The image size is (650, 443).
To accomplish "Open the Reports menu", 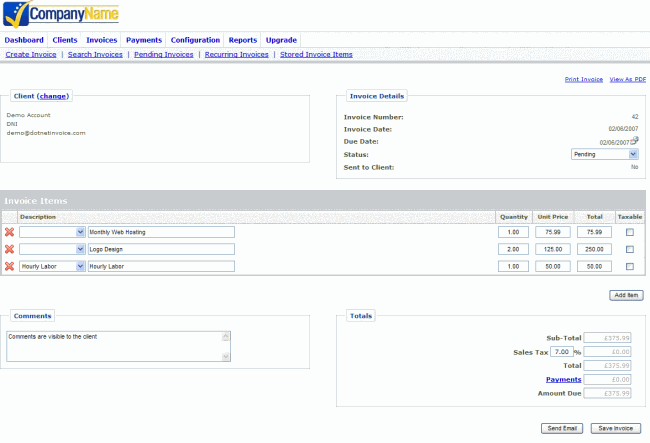I will pos(243,40).
